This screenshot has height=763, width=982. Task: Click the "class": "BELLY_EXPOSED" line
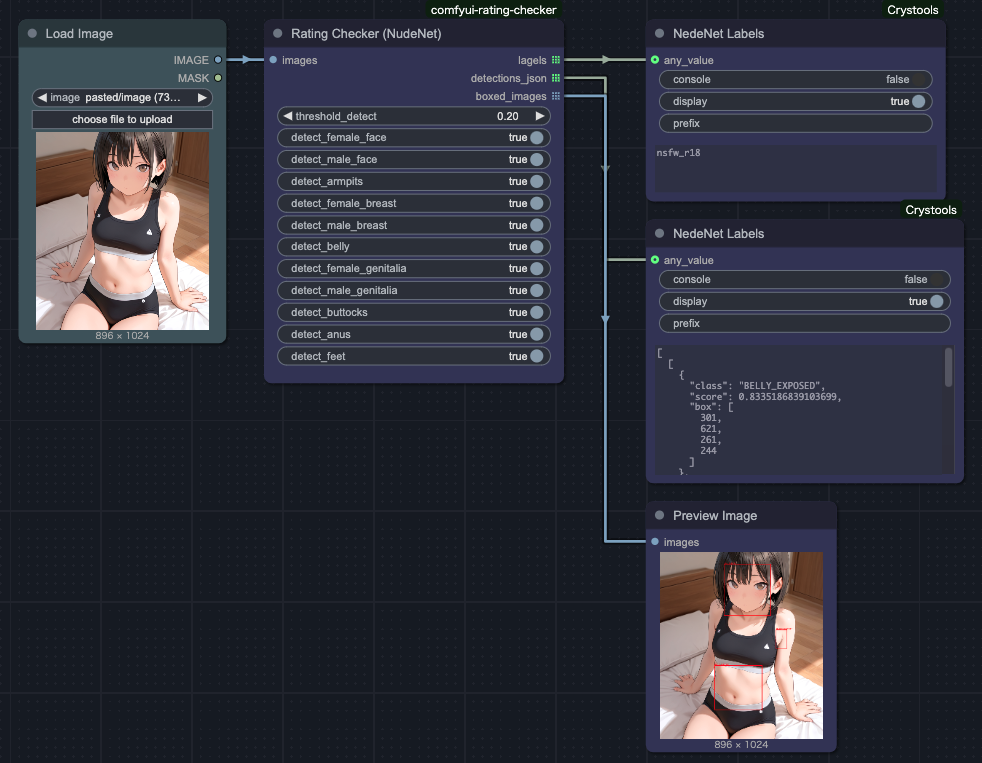[757, 386]
